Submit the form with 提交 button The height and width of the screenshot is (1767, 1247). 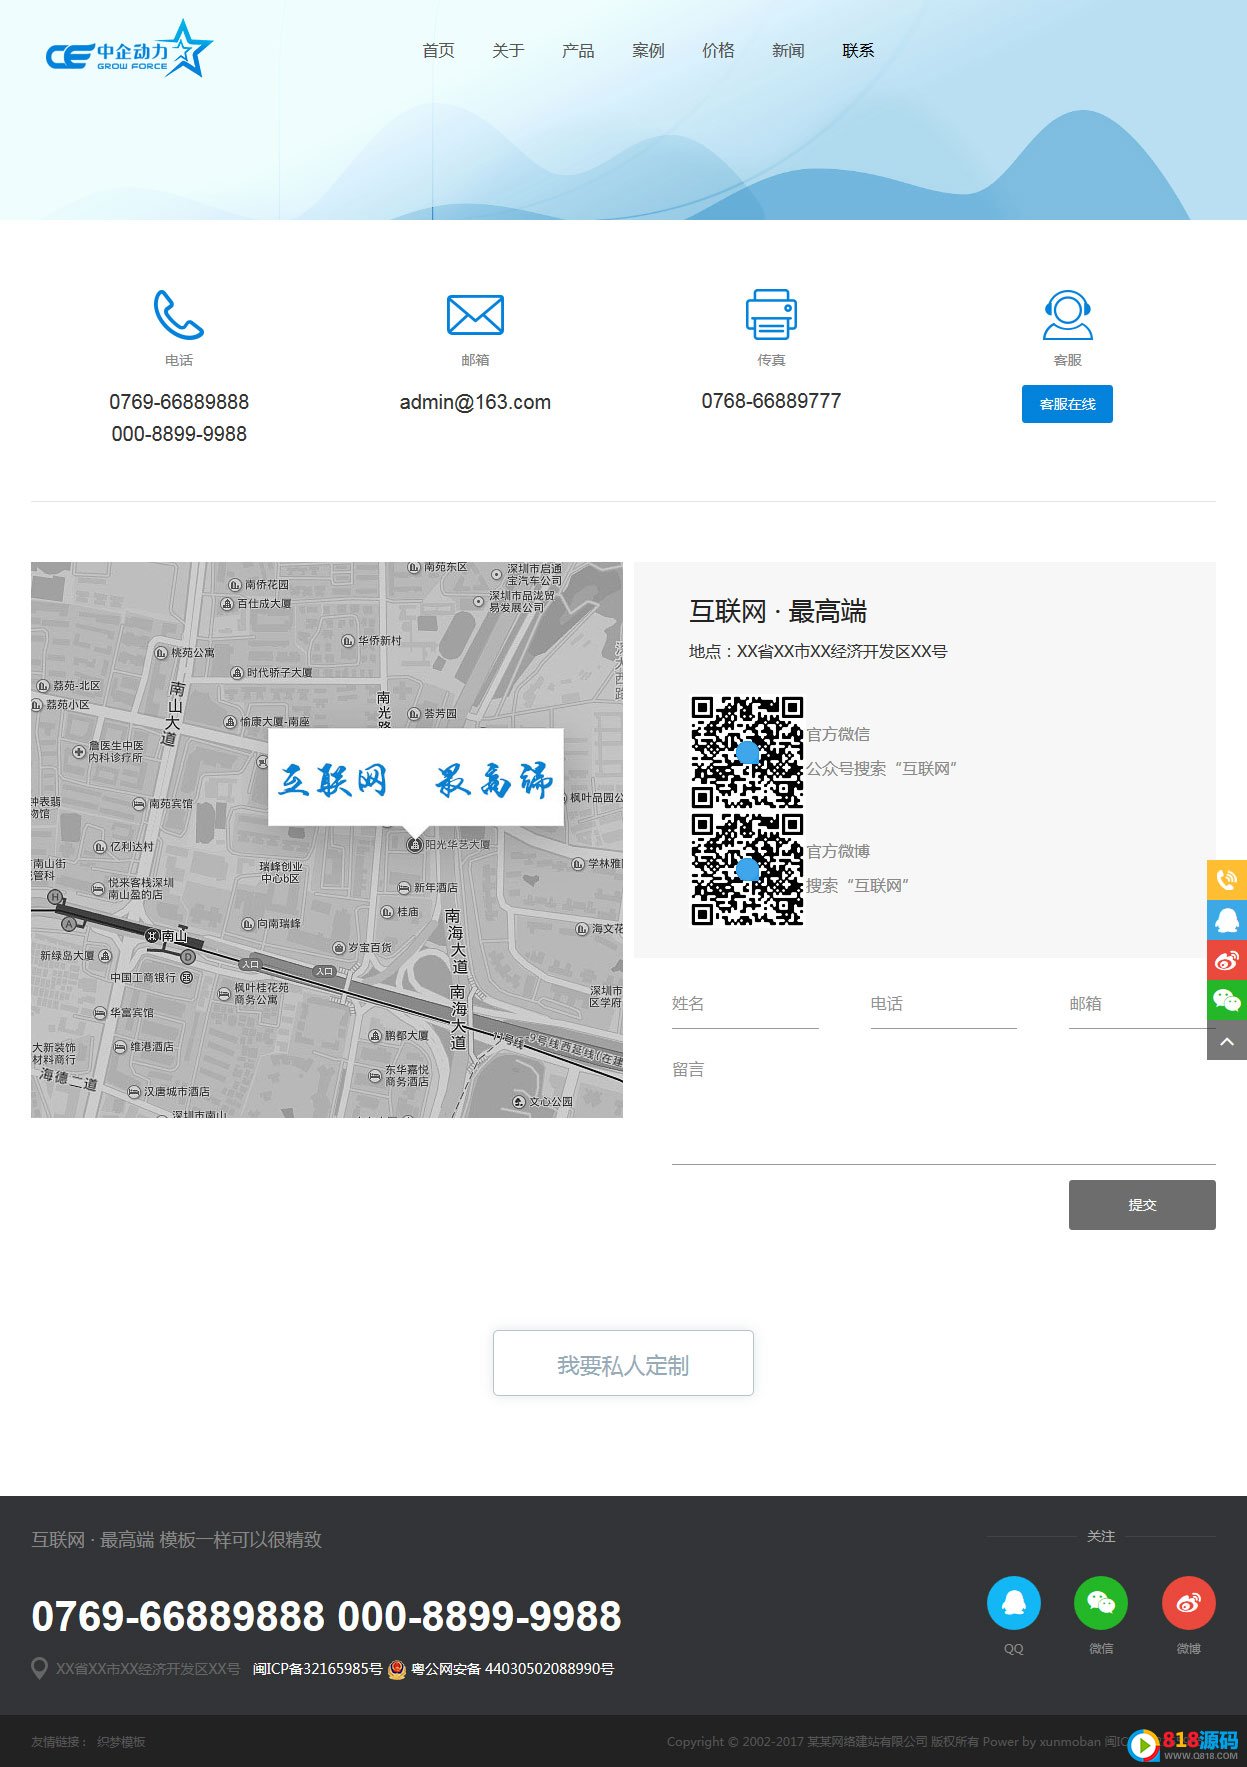point(1141,1205)
